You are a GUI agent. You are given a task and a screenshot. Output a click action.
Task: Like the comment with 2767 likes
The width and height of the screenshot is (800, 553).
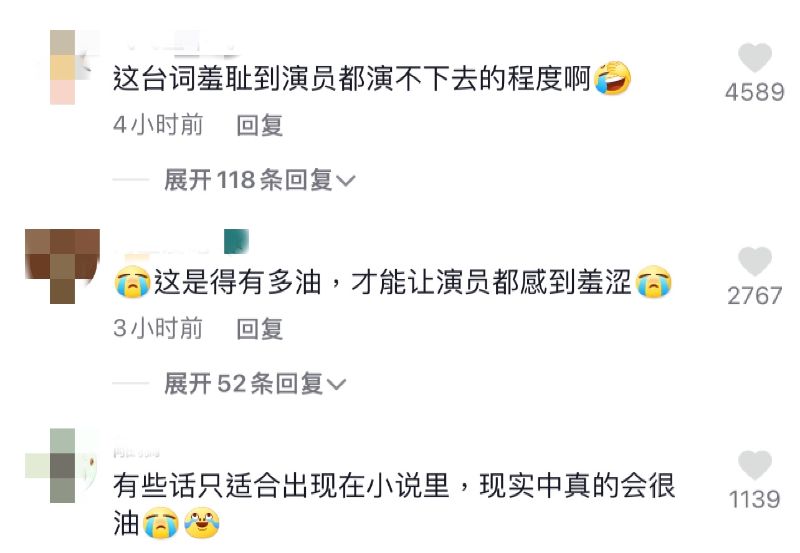coord(755,261)
